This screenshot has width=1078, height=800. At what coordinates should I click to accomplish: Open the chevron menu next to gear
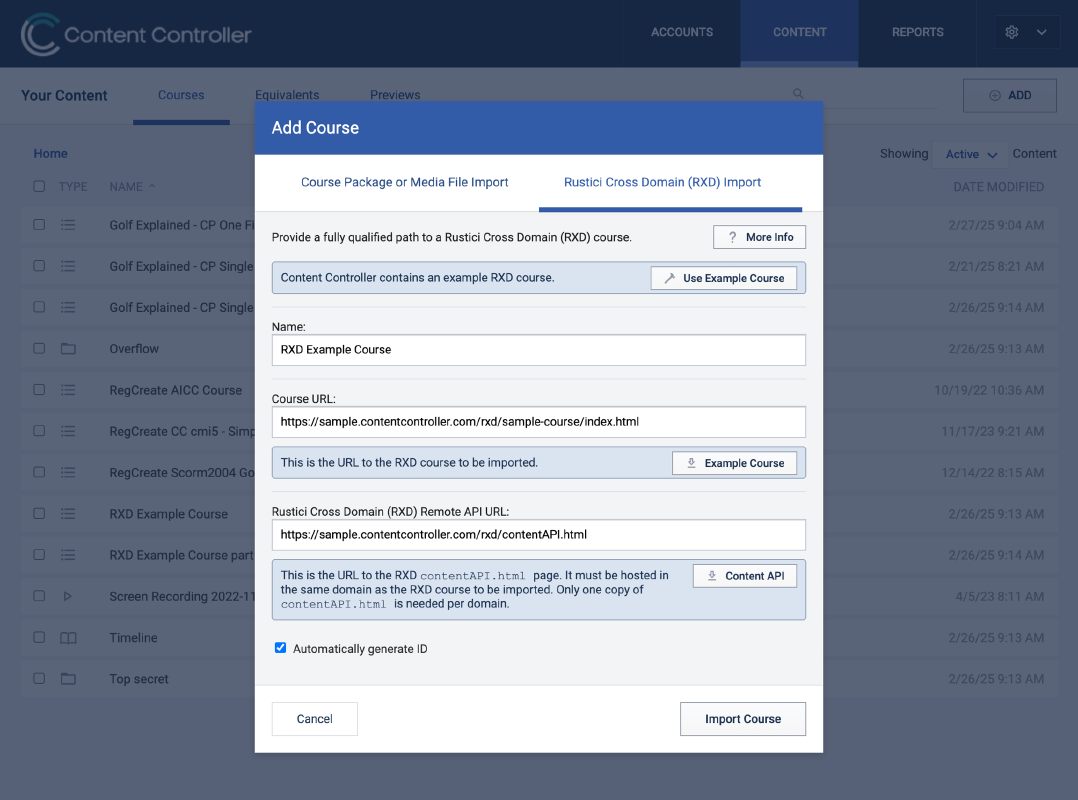pos(1042,32)
